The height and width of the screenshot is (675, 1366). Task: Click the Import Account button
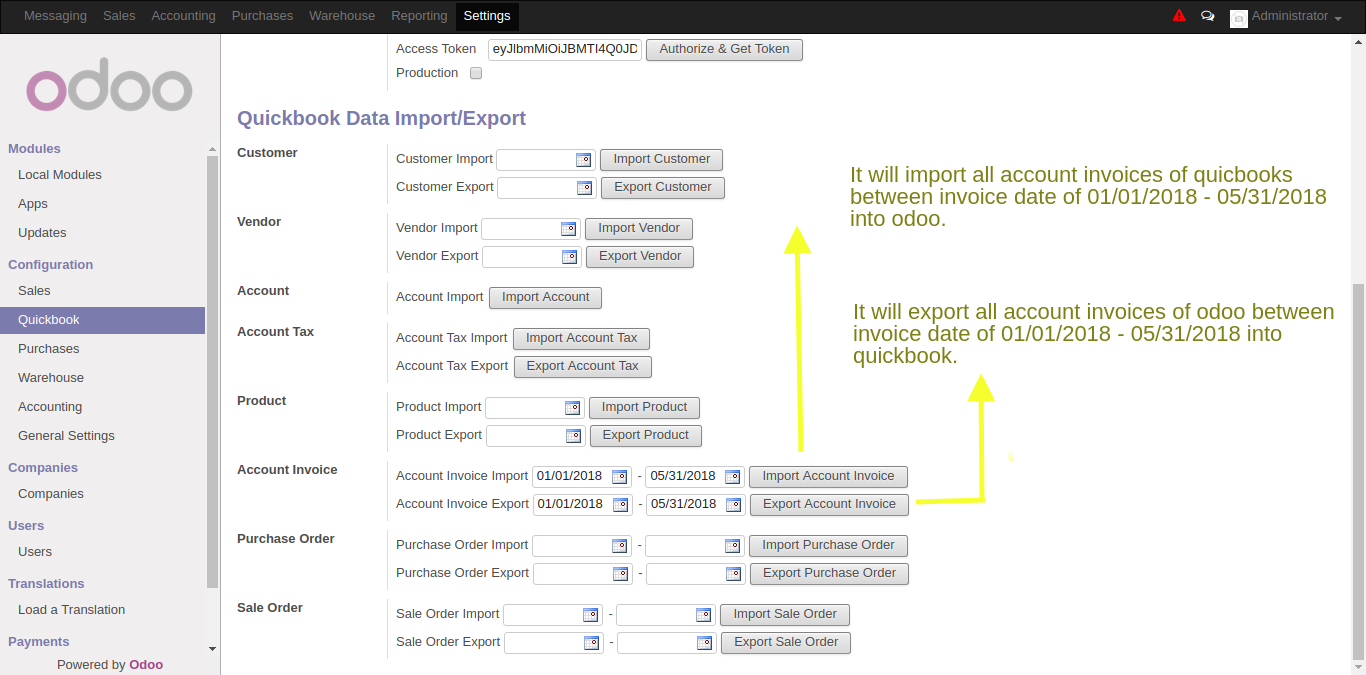coord(546,298)
